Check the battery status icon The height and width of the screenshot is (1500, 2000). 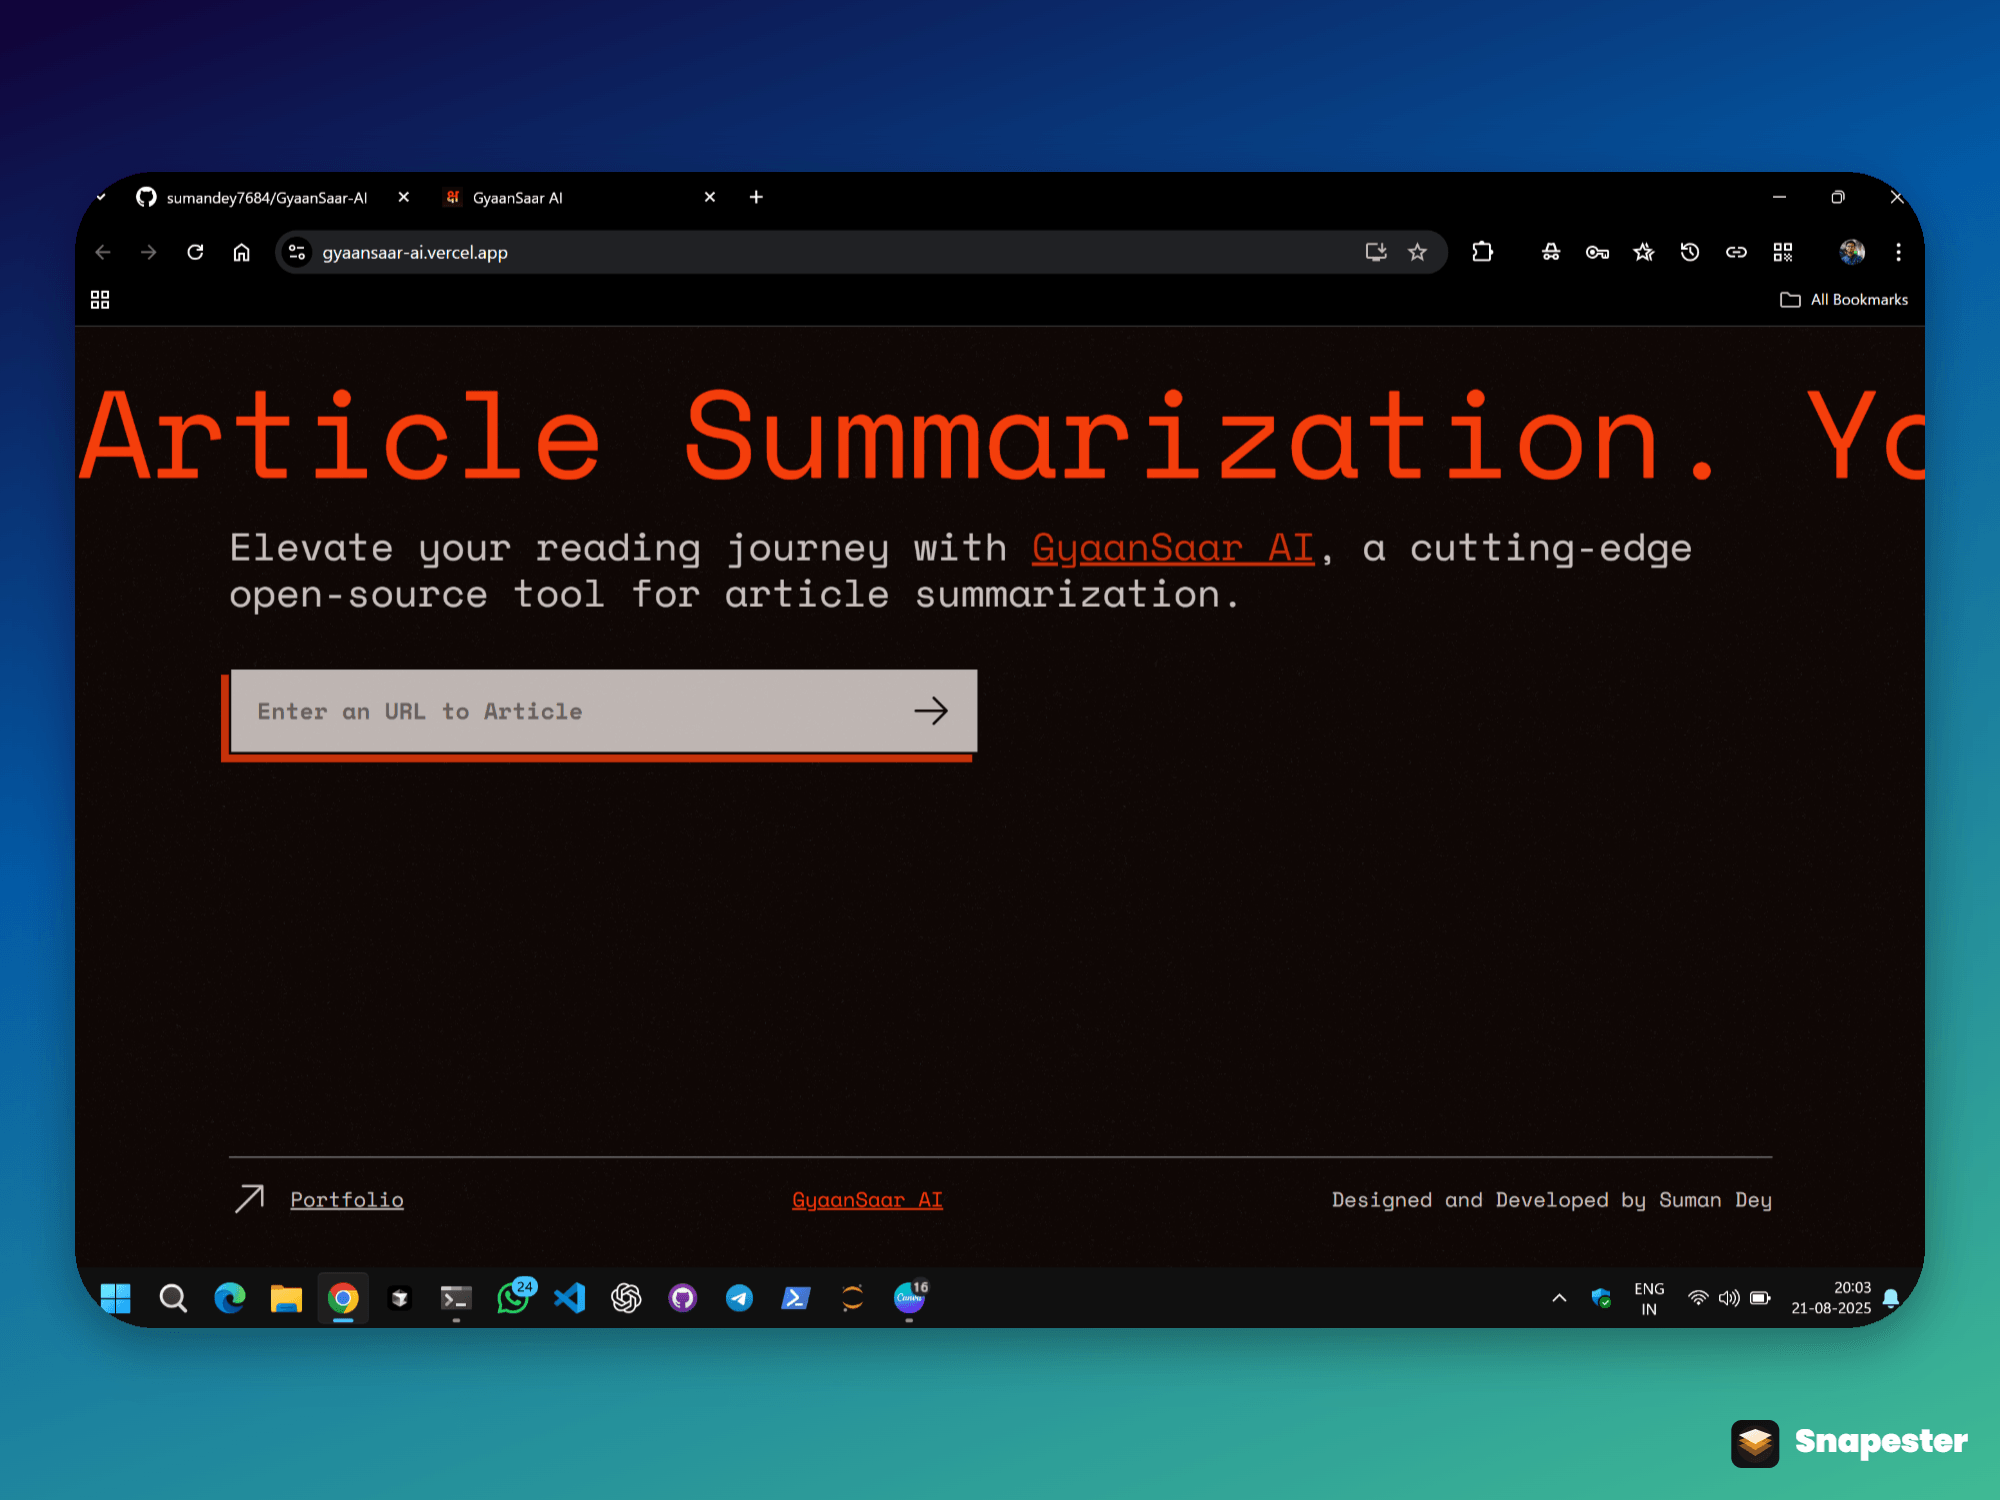[1761, 1299]
